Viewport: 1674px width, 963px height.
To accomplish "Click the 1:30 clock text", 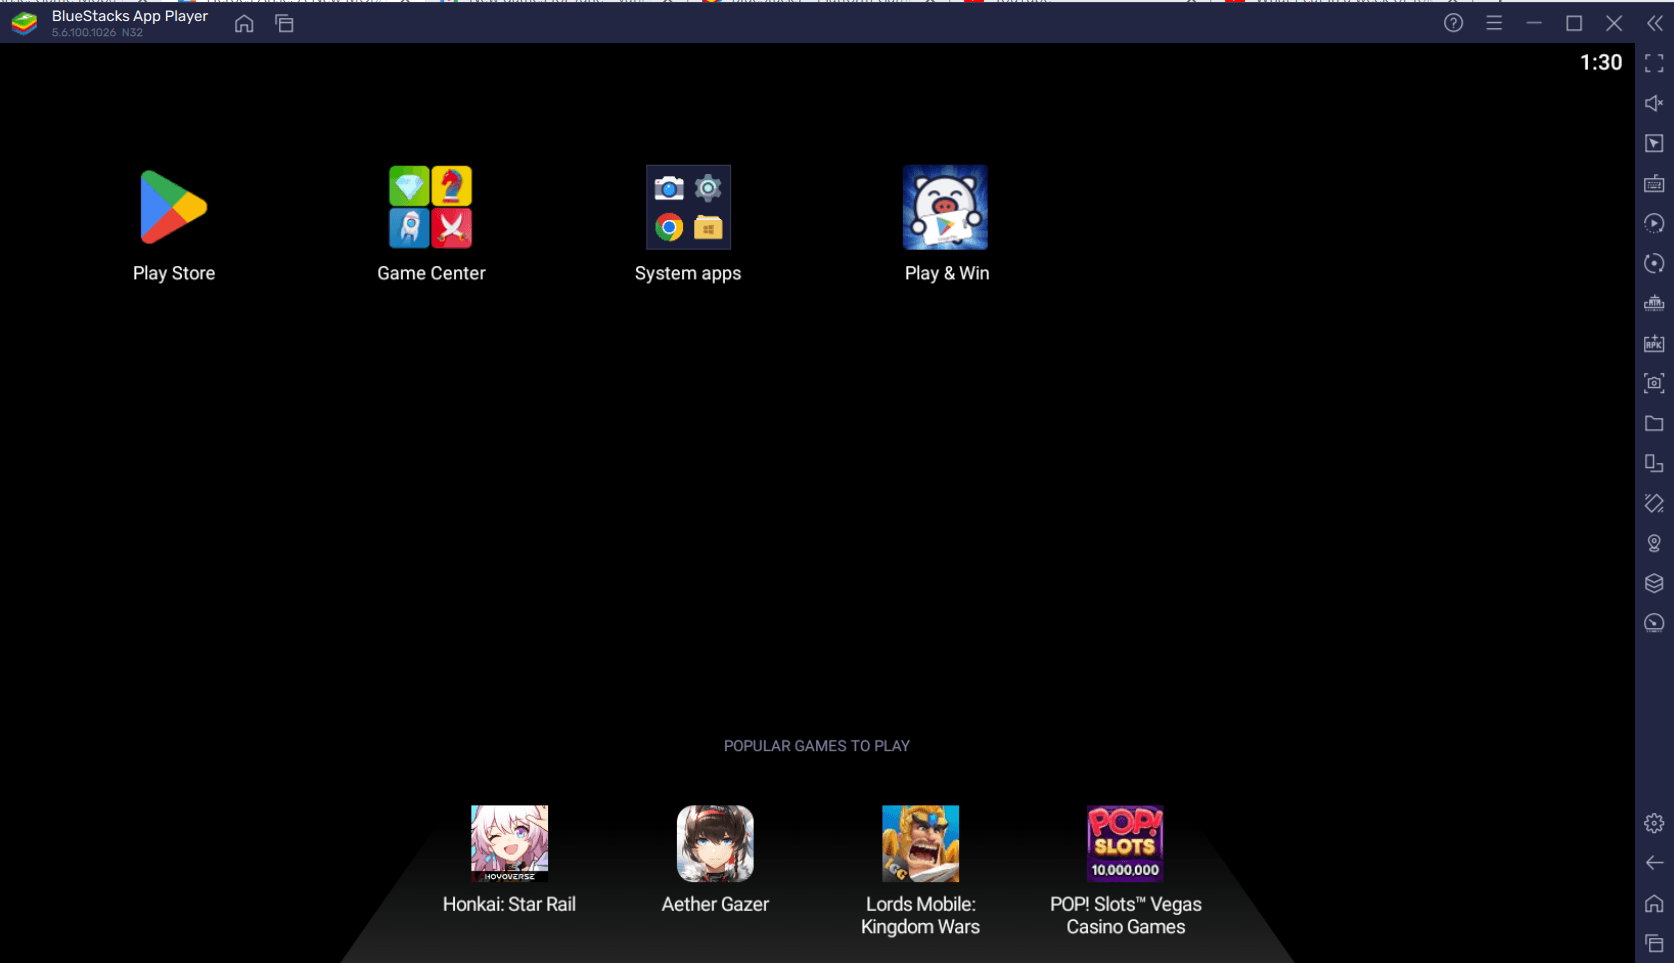I will [x=1600, y=63].
